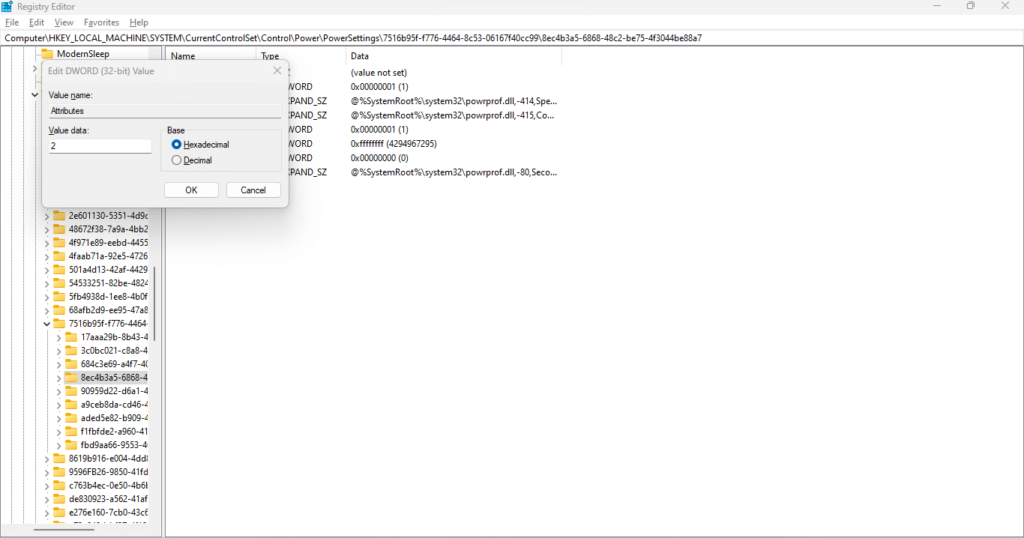Image resolution: width=1024 pixels, height=538 pixels.
Task: Click folder icon for fbd9aa66-9553 subkey
Action: [x=71, y=445]
